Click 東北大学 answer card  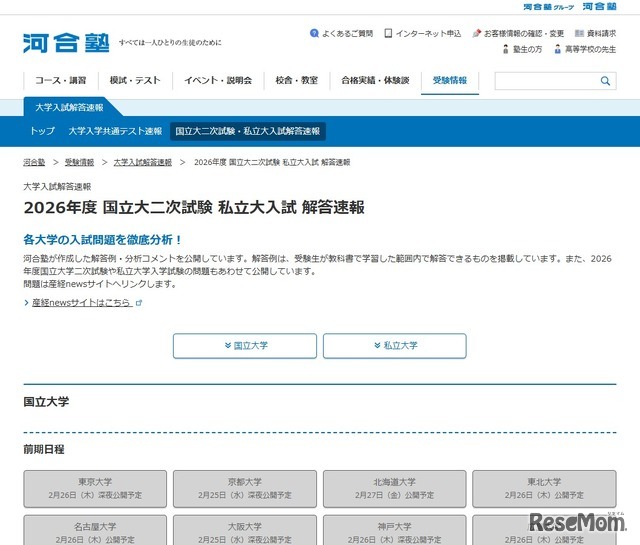[x=544, y=489]
